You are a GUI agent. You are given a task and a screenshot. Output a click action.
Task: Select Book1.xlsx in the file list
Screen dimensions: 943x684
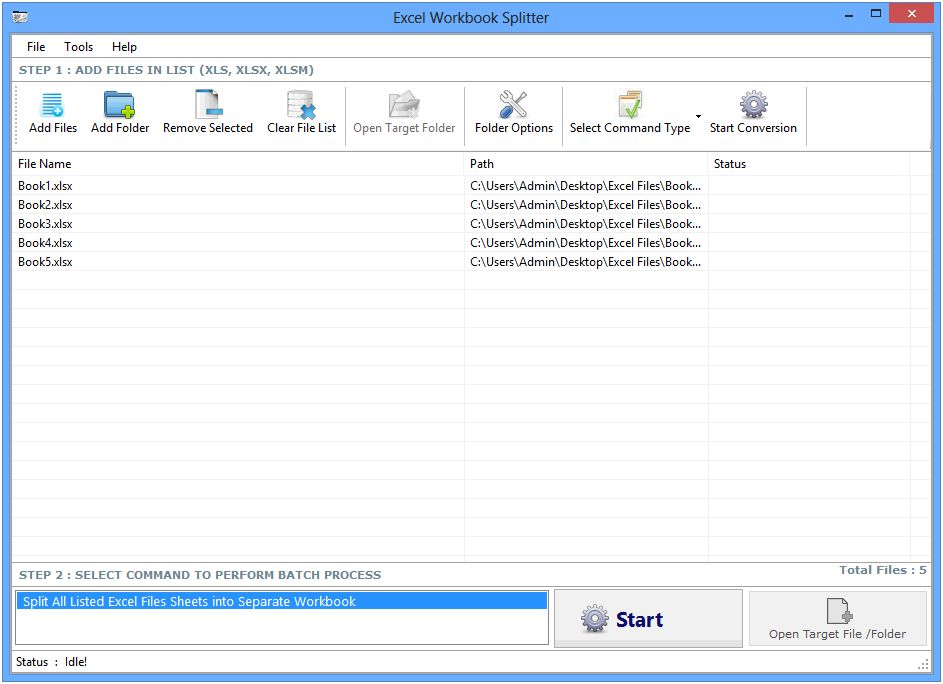click(x=45, y=186)
